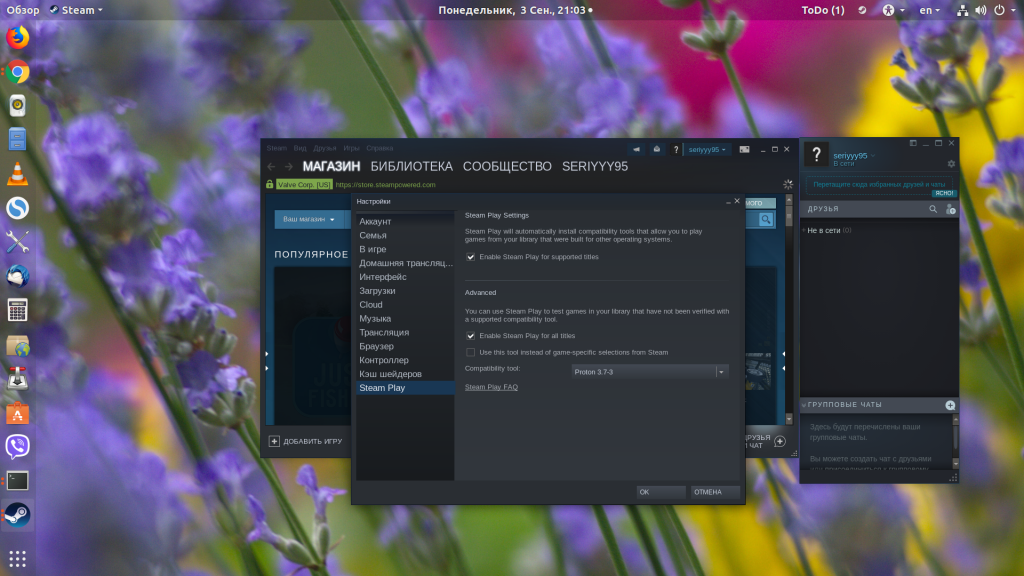
Task: Confirm settings with the OK button
Action: coord(661,492)
